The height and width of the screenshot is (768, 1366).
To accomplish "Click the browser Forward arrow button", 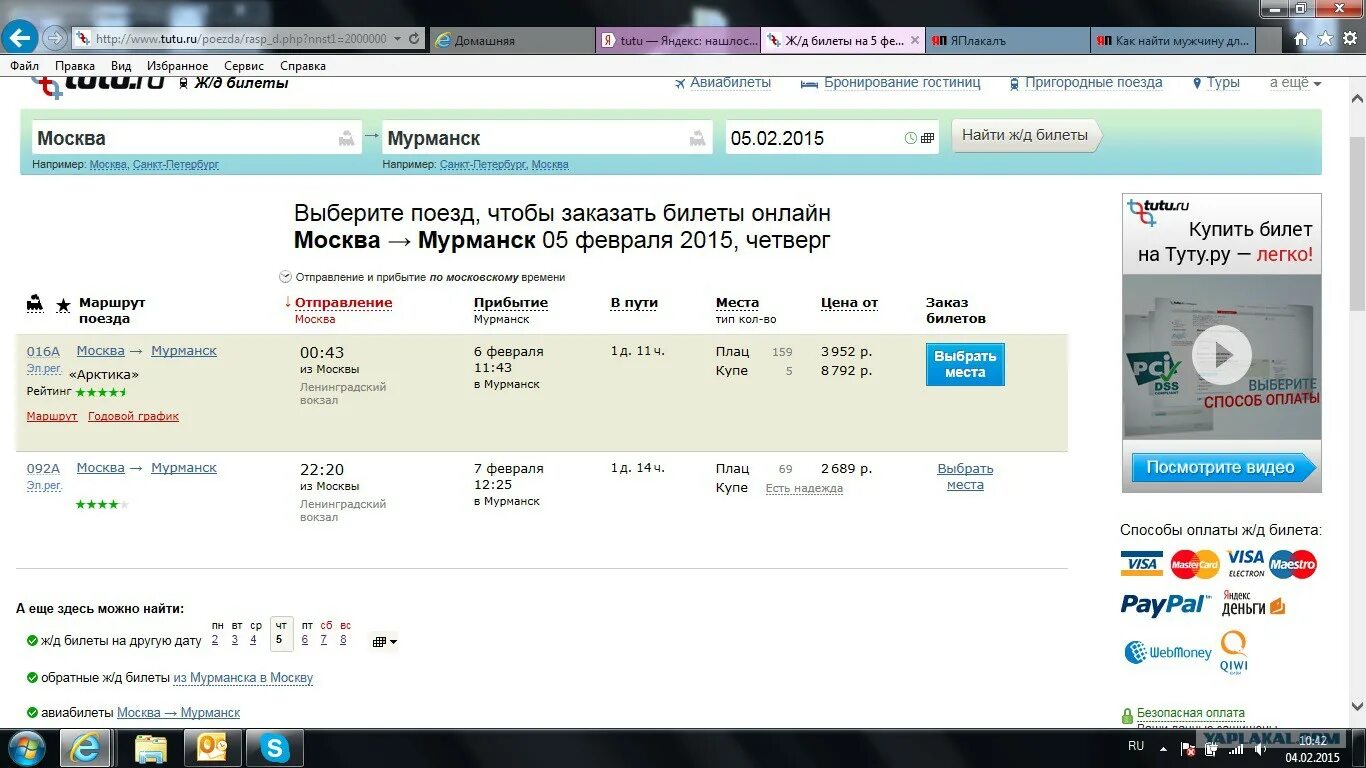I will click(x=54, y=38).
